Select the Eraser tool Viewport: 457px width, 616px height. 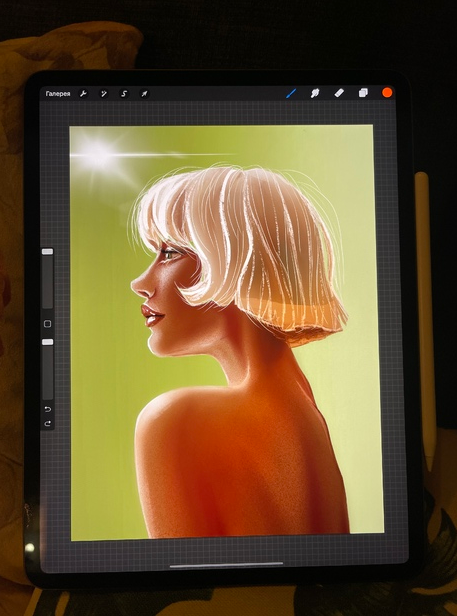tap(339, 93)
